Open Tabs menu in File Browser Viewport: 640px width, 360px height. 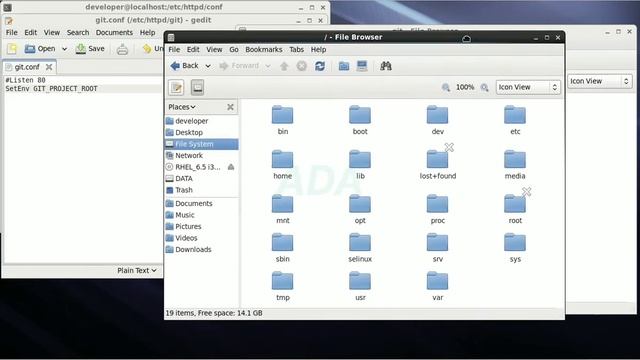(x=297, y=49)
